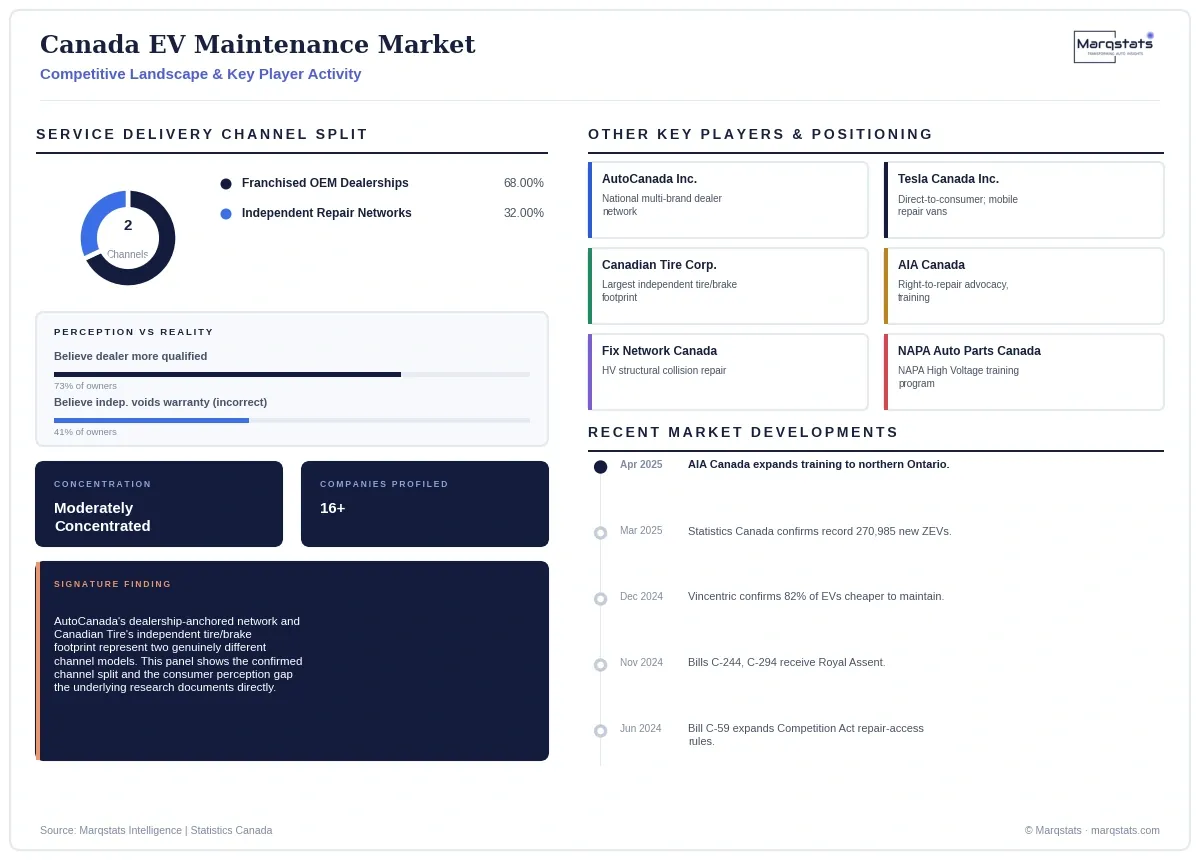The width and height of the screenshot is (1200, 860).
Task: Click Vincentric confirms 82% of EVs entry
Action: [x=816, y=596]
